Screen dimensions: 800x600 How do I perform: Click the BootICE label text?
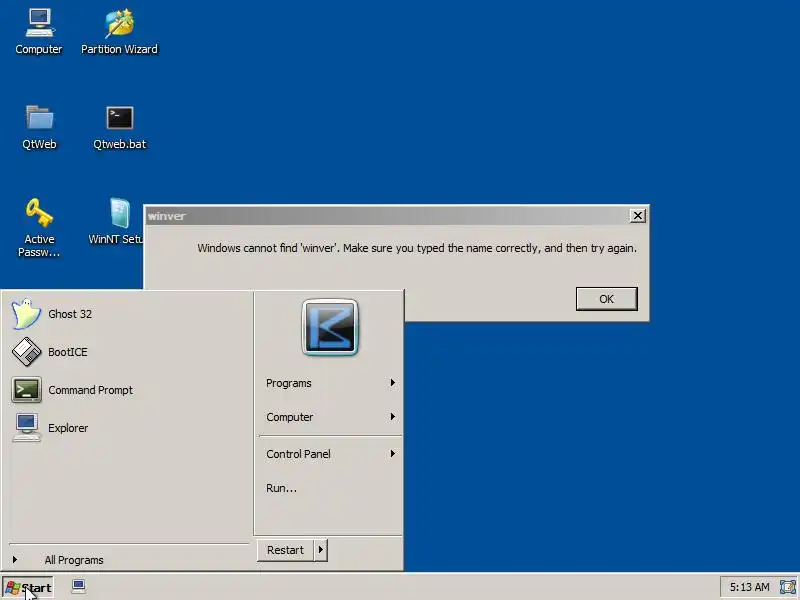pos(68,352)
